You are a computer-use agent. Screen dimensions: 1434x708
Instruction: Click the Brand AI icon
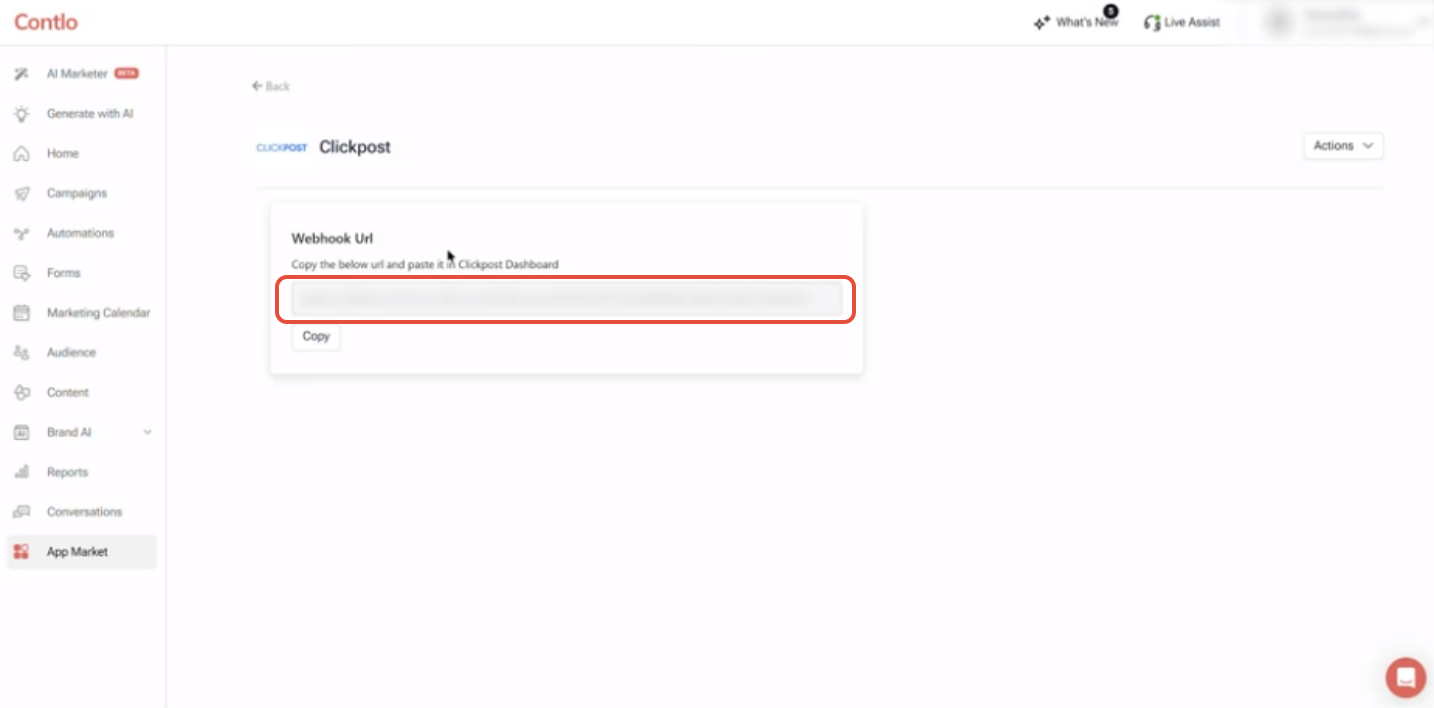click(21, 432)
